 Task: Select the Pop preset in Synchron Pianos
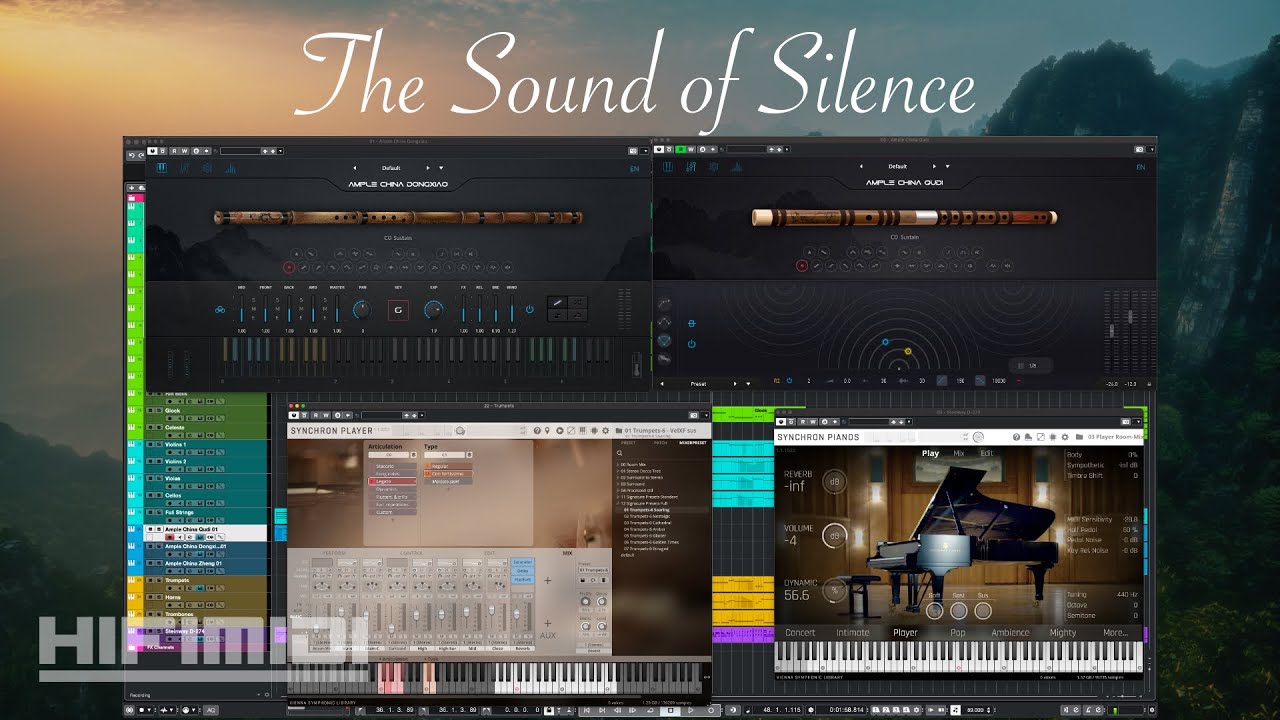[958, 632]
